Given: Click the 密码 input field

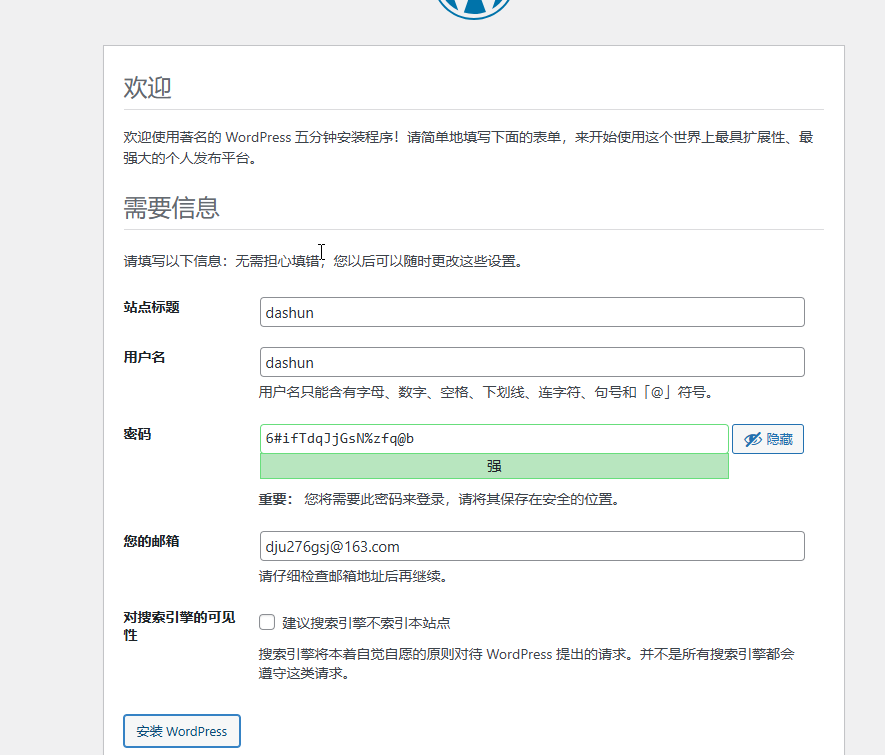Looking at the screenshot, I should pyautogui.click(x=494, y=438).
